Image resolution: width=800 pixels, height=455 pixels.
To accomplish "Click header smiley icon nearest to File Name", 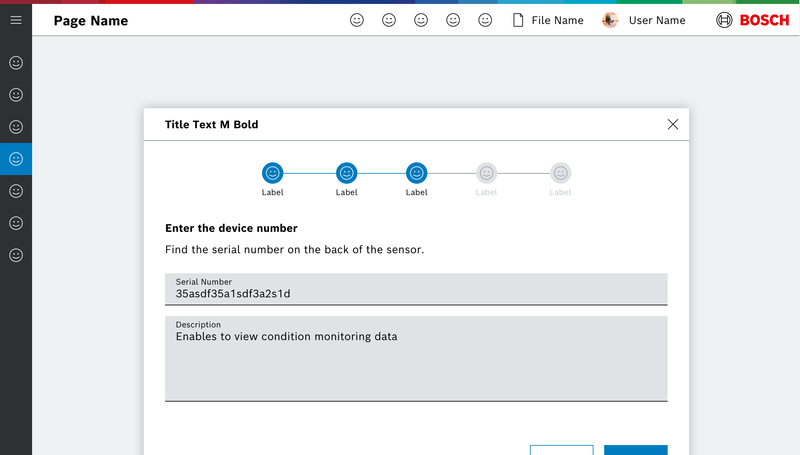I will [x=485, y=20].
